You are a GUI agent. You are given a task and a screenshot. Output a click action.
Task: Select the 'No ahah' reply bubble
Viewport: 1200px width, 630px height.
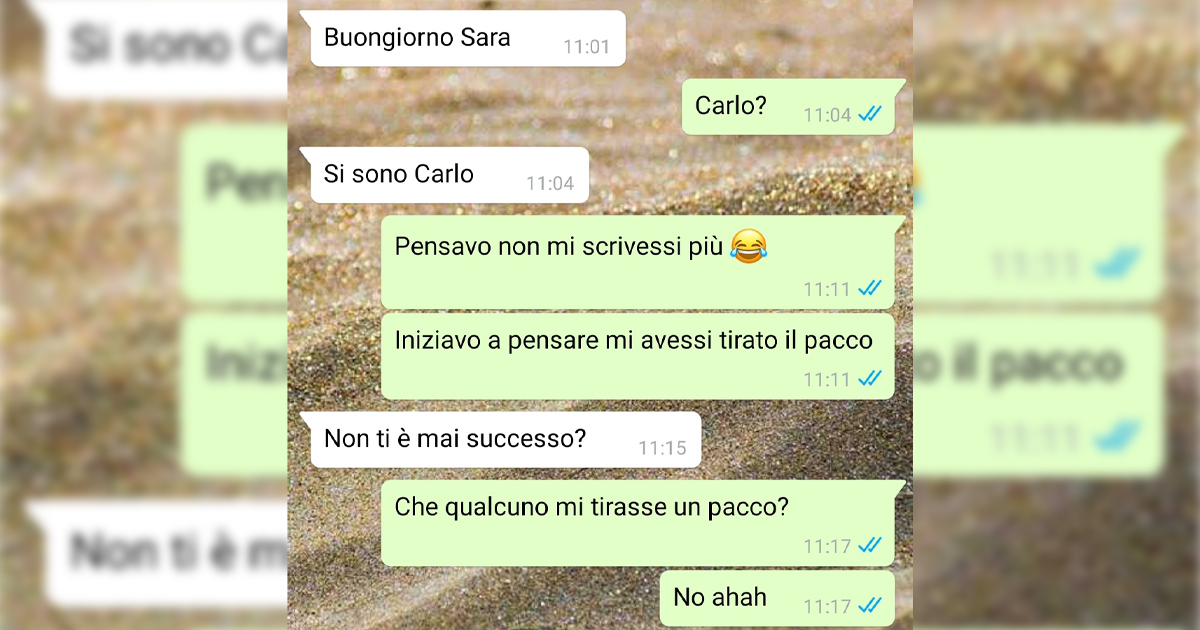pyautogui.click(x=777, y=598)
